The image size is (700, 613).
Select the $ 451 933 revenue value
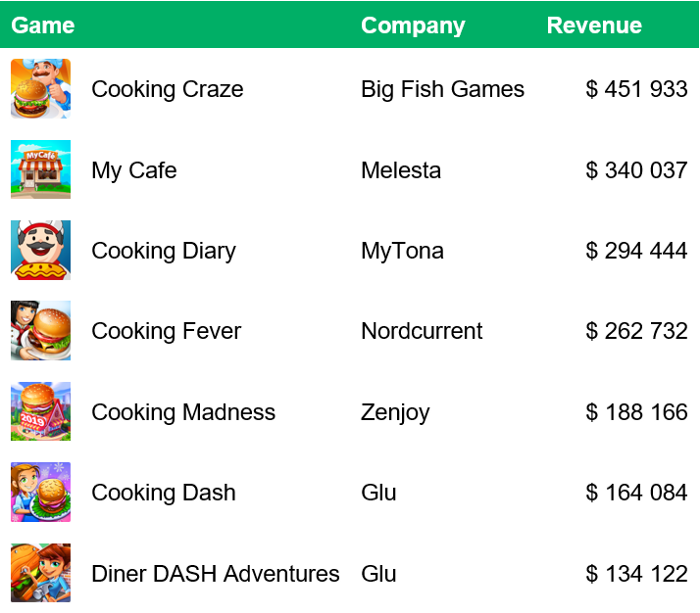(636, 89)
